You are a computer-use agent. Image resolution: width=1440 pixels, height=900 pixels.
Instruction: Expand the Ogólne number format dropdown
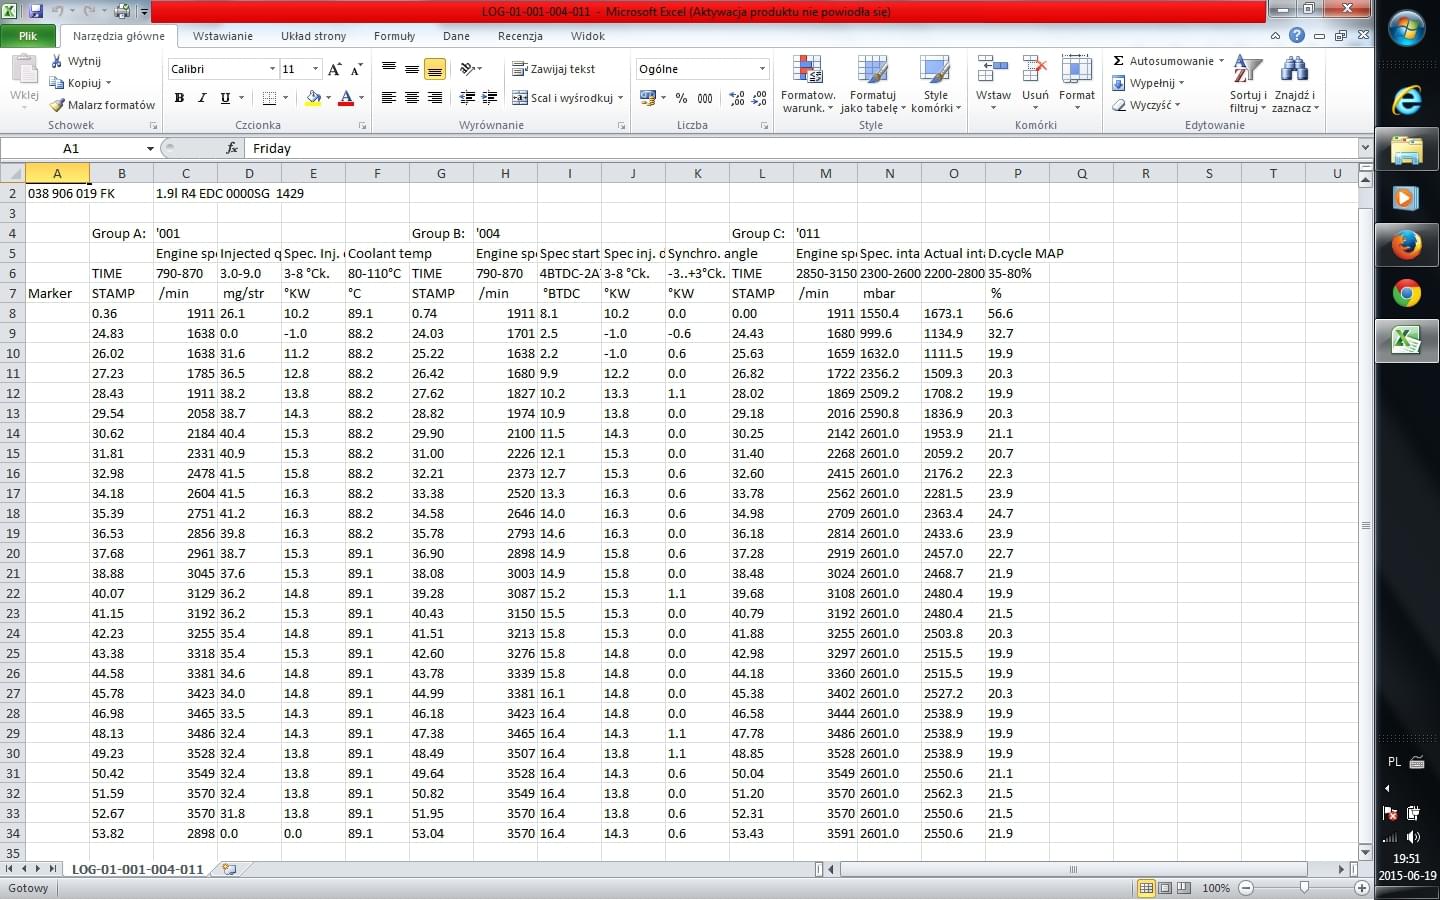point(762,69)
